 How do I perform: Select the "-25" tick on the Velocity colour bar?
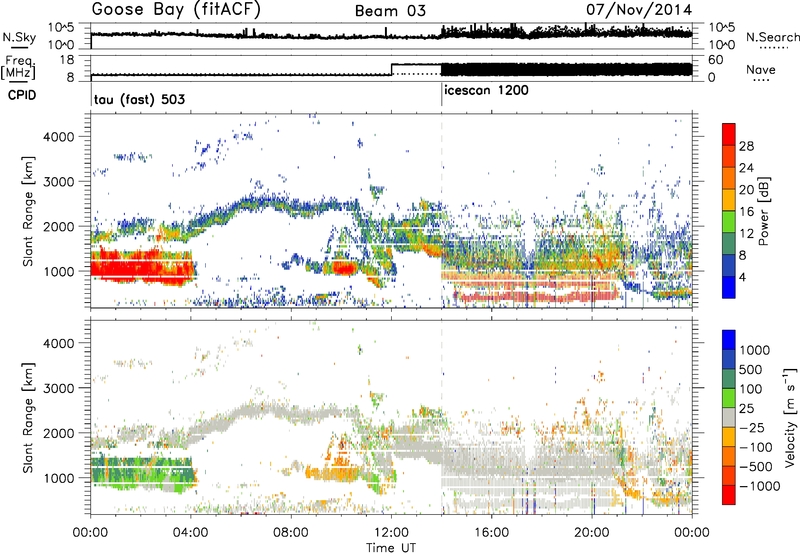[x=752, y=428]
